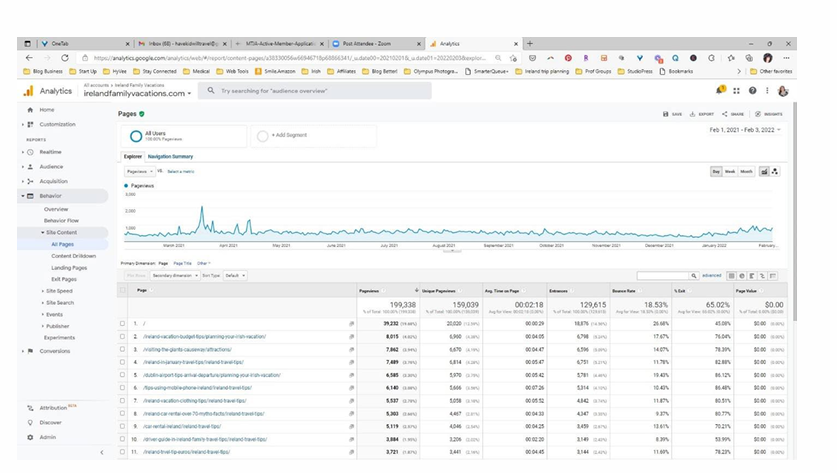Select the Week graph interval tab

tap(730, 171)
